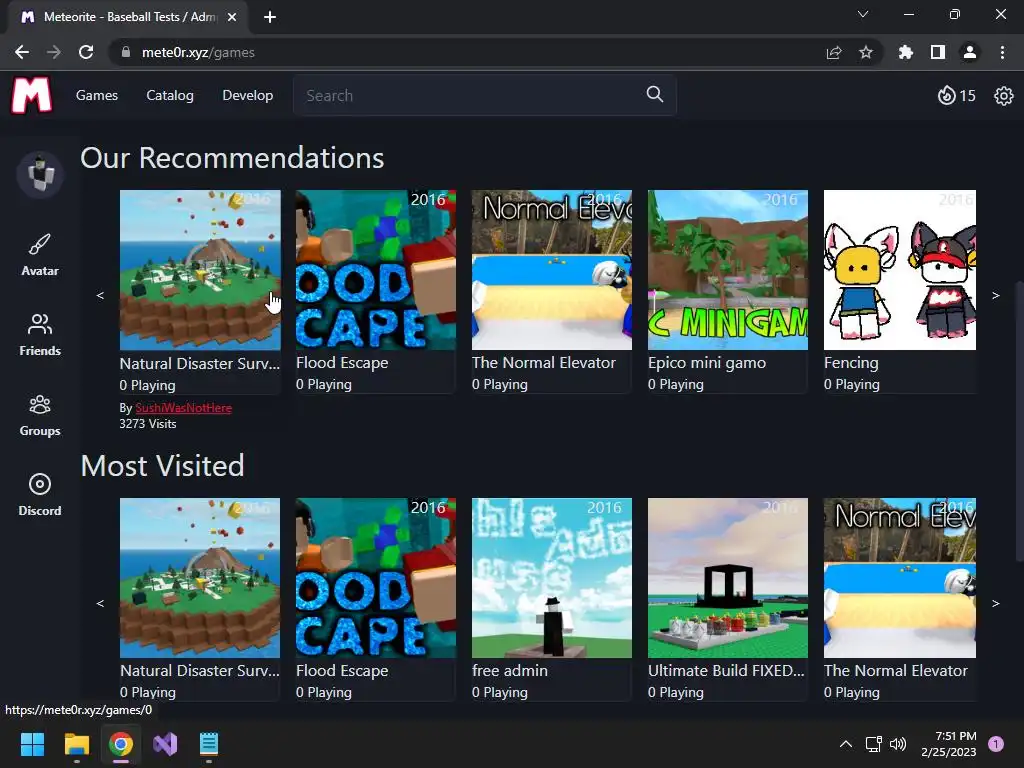Open the settings gear icon

[x=1003, y=96]
